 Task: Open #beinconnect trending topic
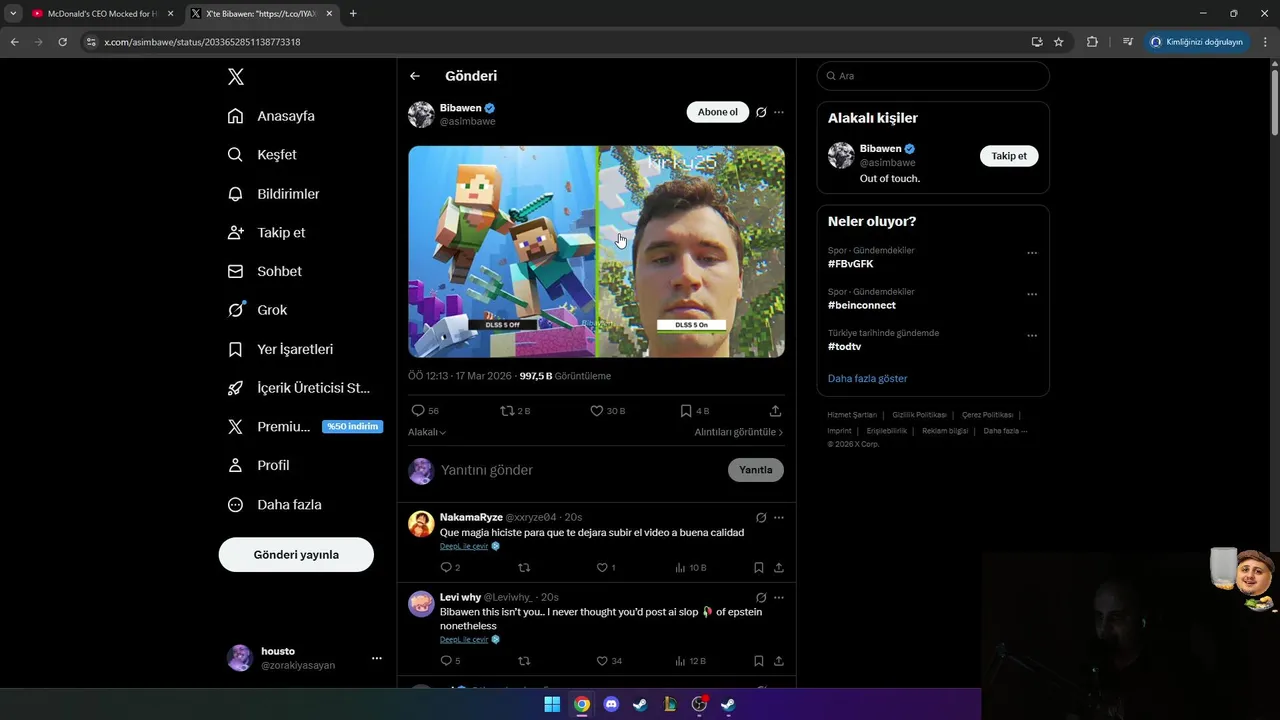862,305
